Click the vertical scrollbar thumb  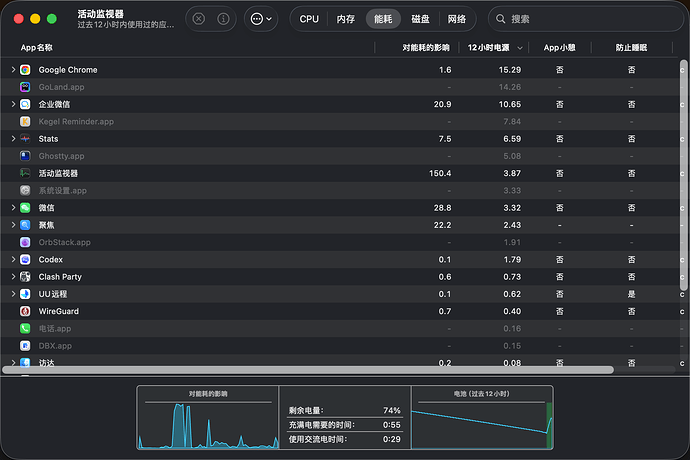683,175
